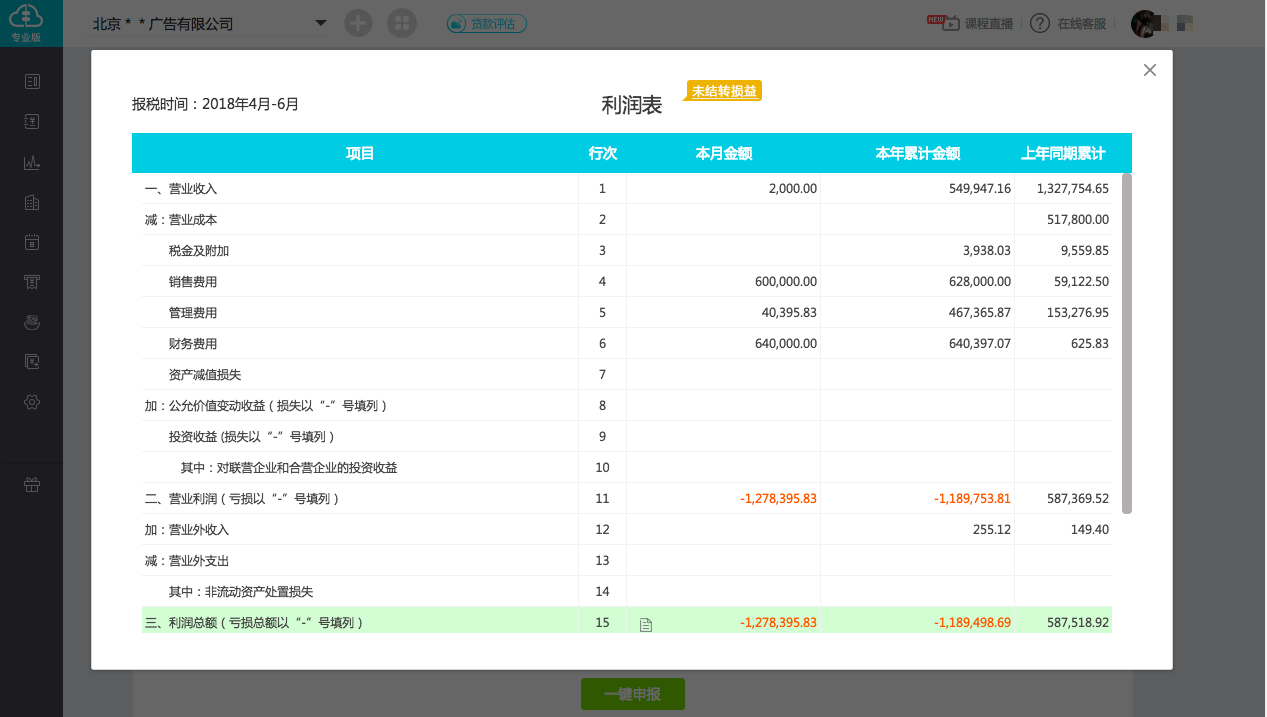Expand the 北京广告有限公司 company dropdown
Screen dimensions: 1267x717
(320, 23)
